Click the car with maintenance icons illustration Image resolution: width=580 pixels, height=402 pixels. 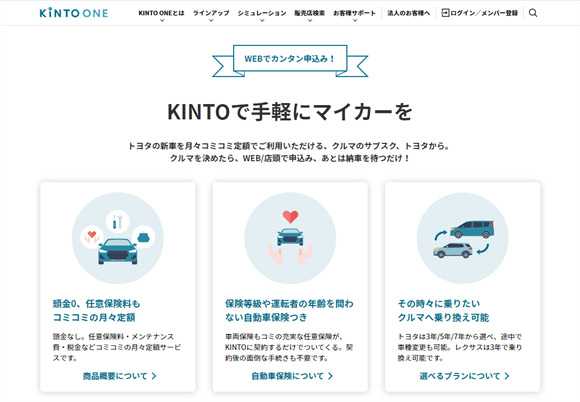(x=118, y=238)
